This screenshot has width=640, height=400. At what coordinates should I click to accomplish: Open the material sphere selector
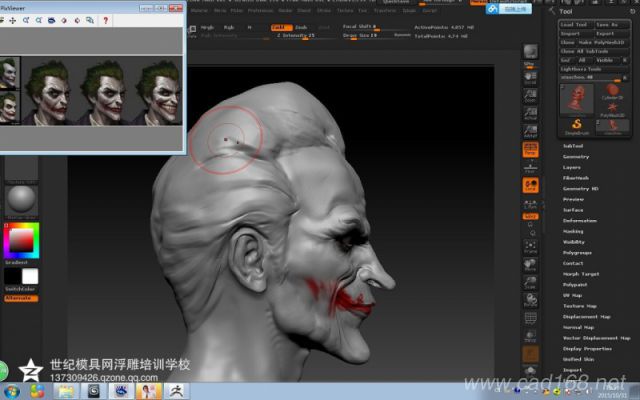tap(21, 199)
